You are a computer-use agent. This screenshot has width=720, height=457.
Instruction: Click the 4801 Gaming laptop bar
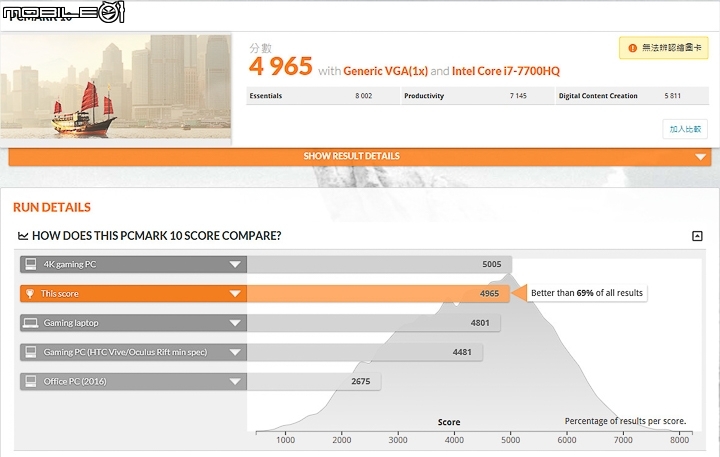[x=373, y=323]
